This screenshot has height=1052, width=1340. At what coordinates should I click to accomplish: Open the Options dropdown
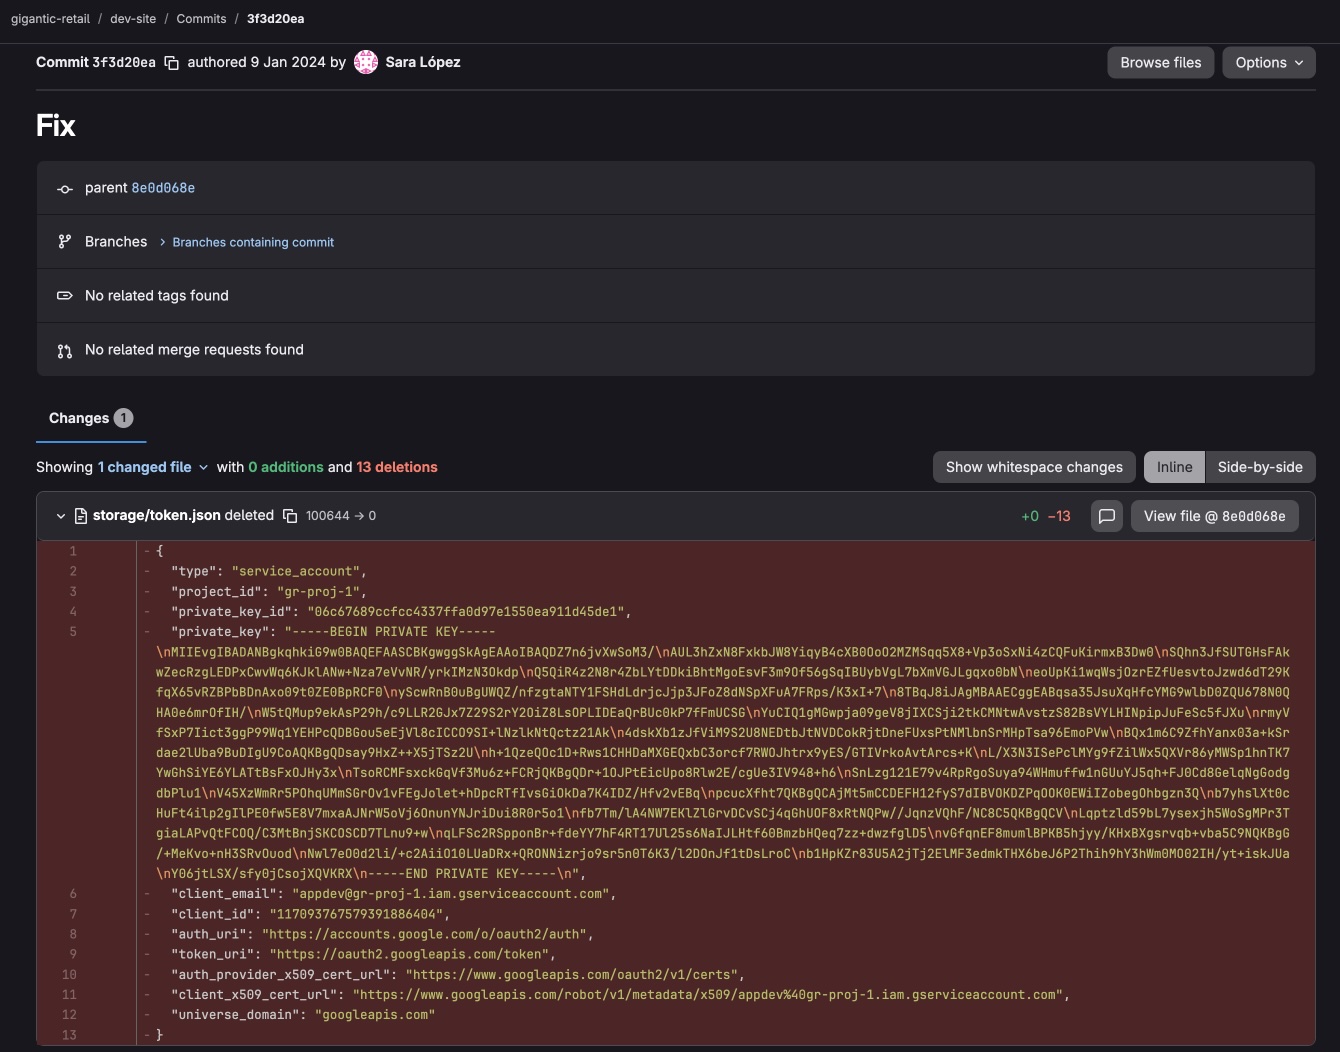[x=1268, y=62]
